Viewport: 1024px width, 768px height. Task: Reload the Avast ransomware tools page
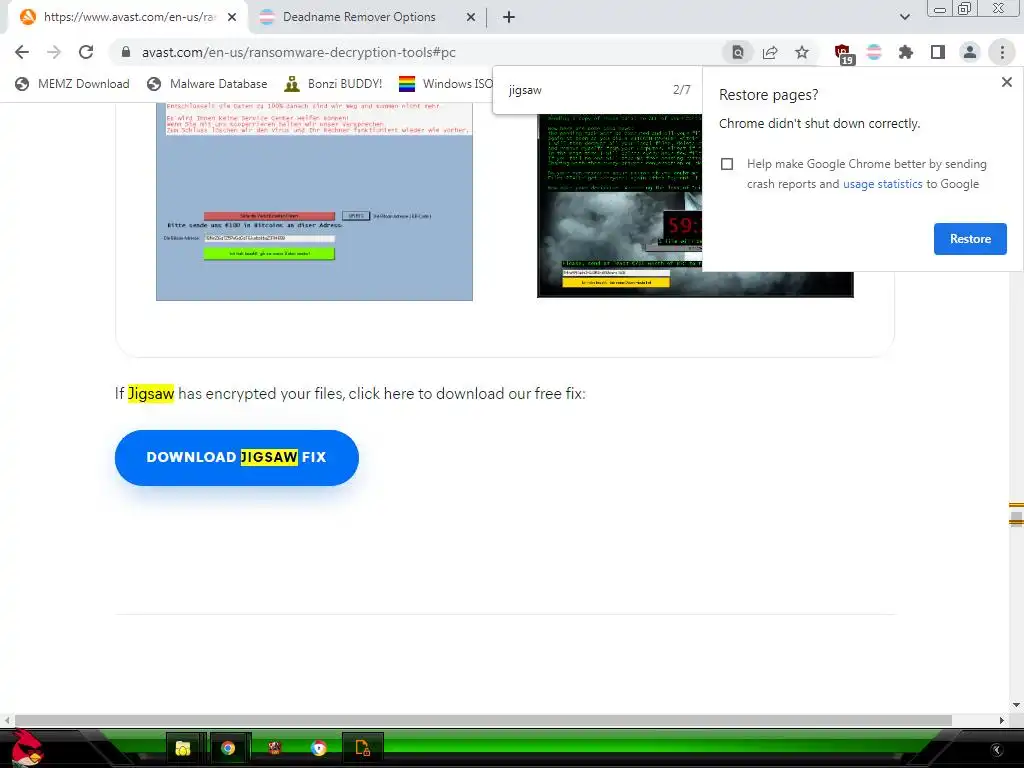point(86,52)
